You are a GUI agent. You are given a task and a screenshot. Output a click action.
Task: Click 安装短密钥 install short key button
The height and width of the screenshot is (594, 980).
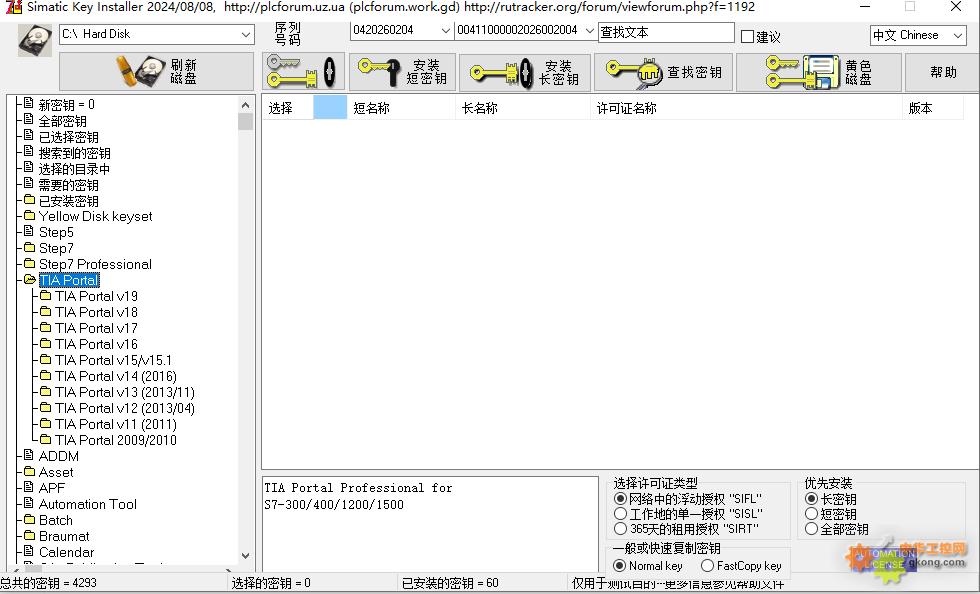point(402,72)
